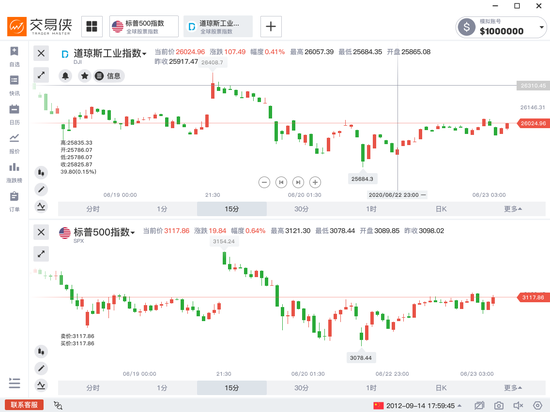Screen dimensions: 550x412
Task: Click the 26024.96 current price tag on 道琼斯 chart
Action: click(x=533, y=123)
